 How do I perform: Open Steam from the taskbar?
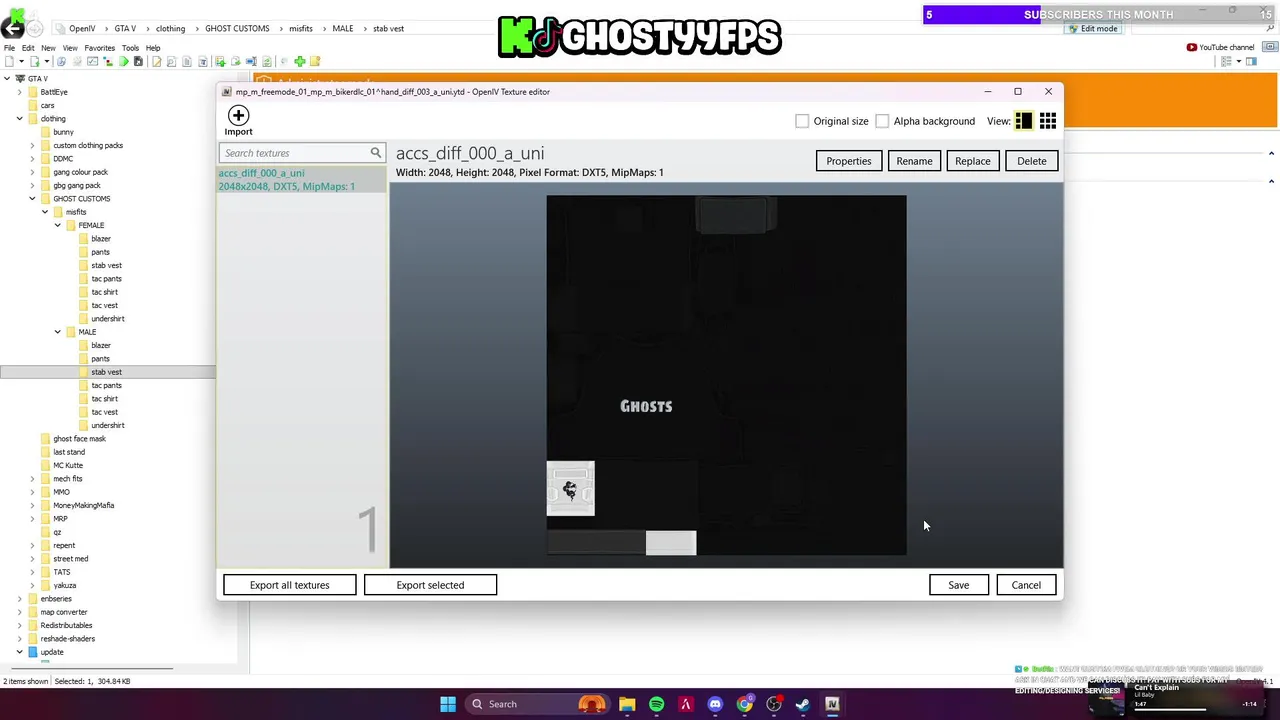pos(802,704)
